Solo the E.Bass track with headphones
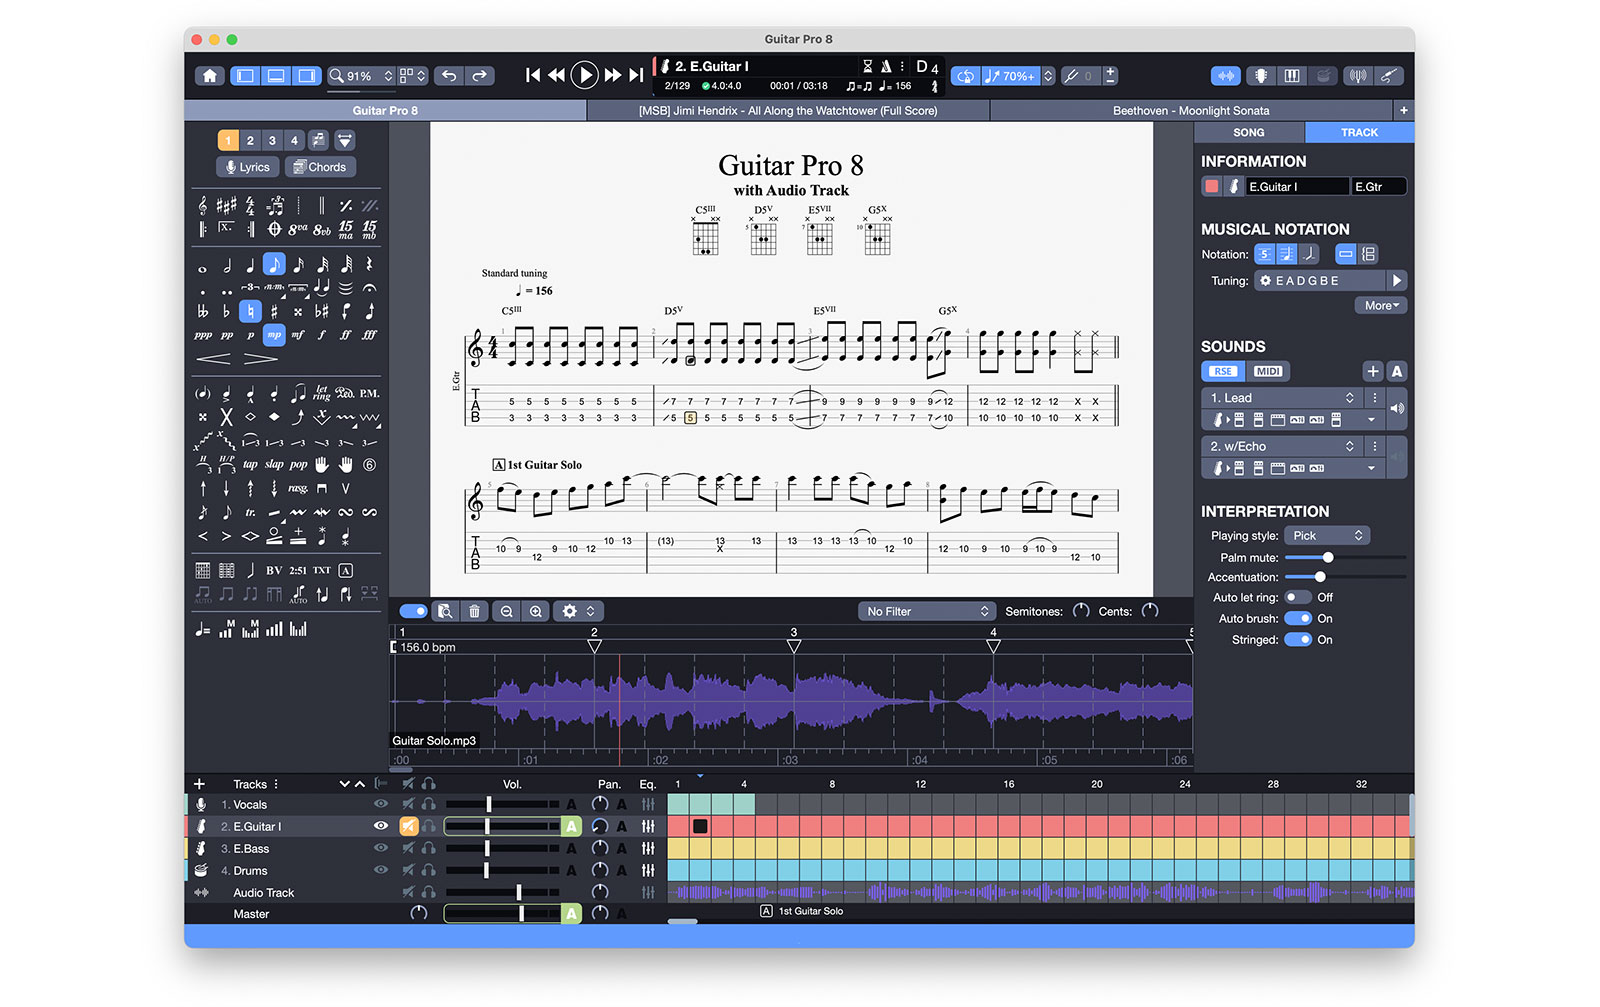 point(429,848)
